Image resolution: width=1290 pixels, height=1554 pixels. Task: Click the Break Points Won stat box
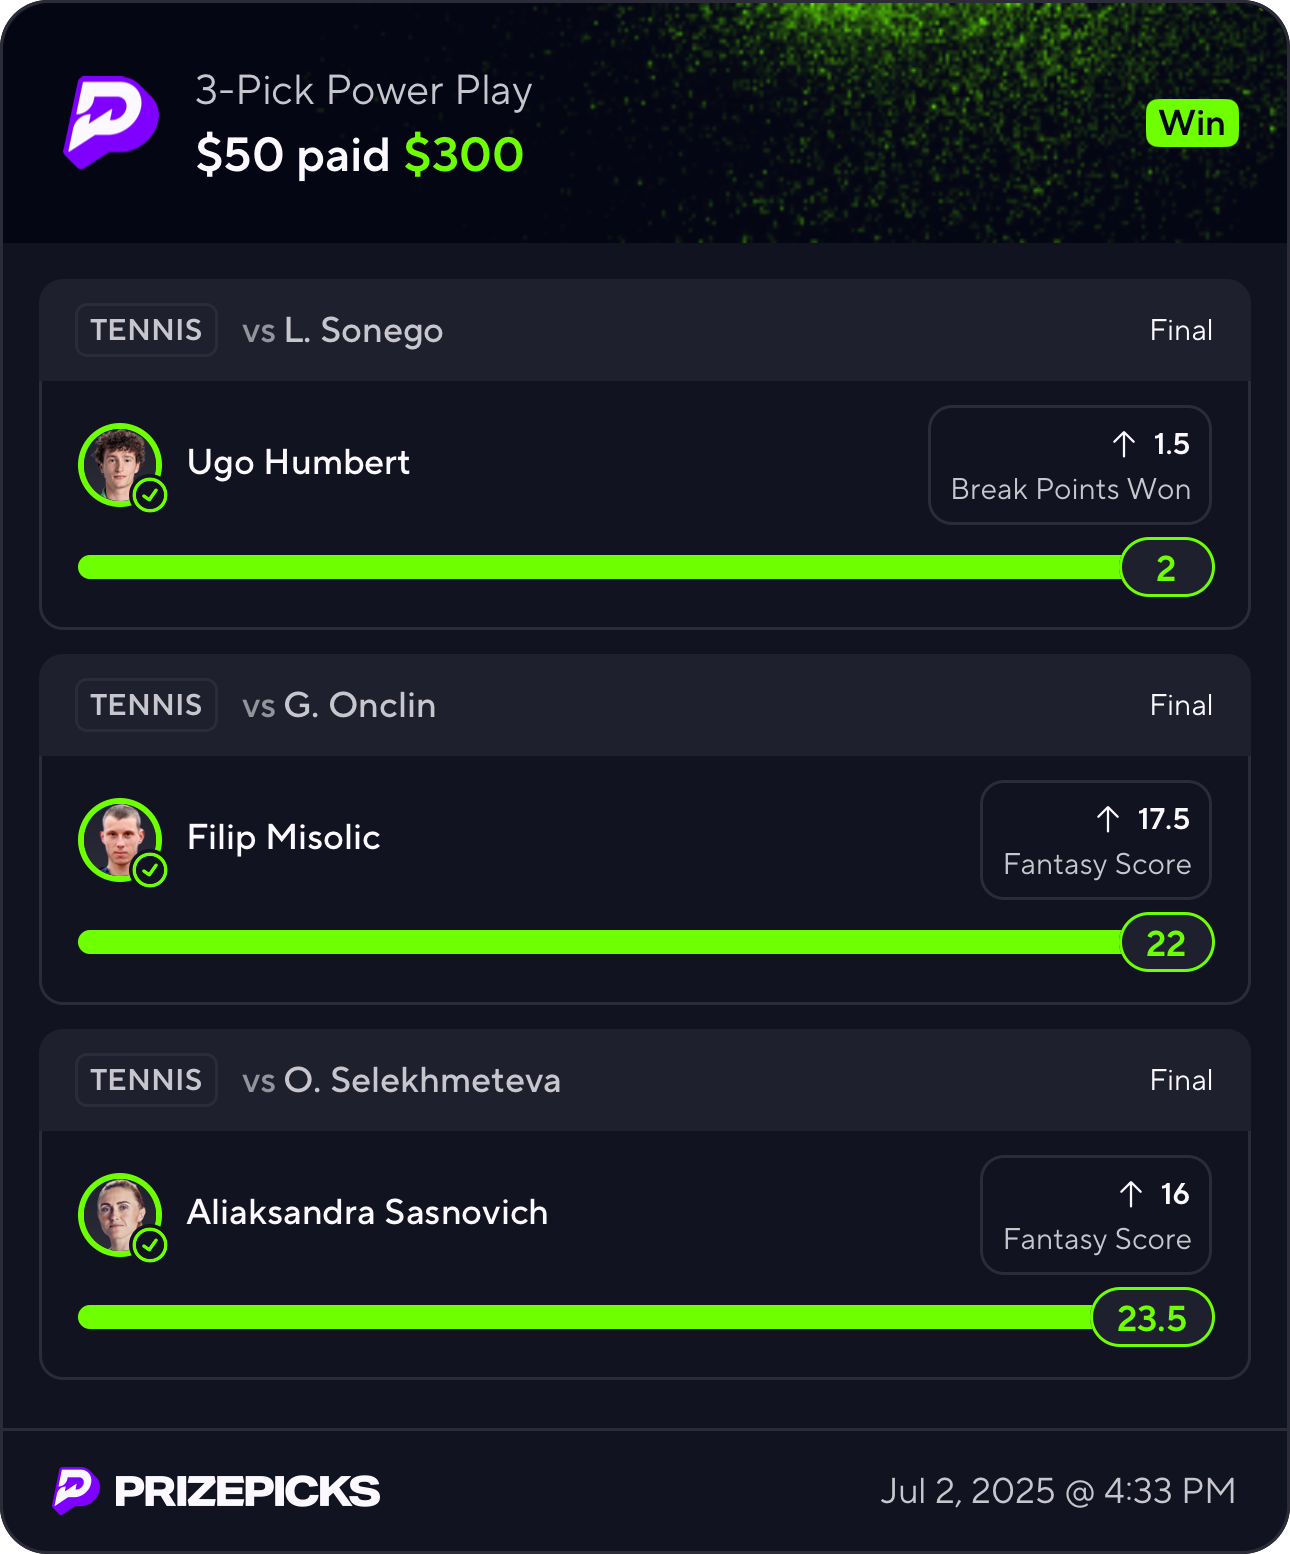click(1069, 465)
